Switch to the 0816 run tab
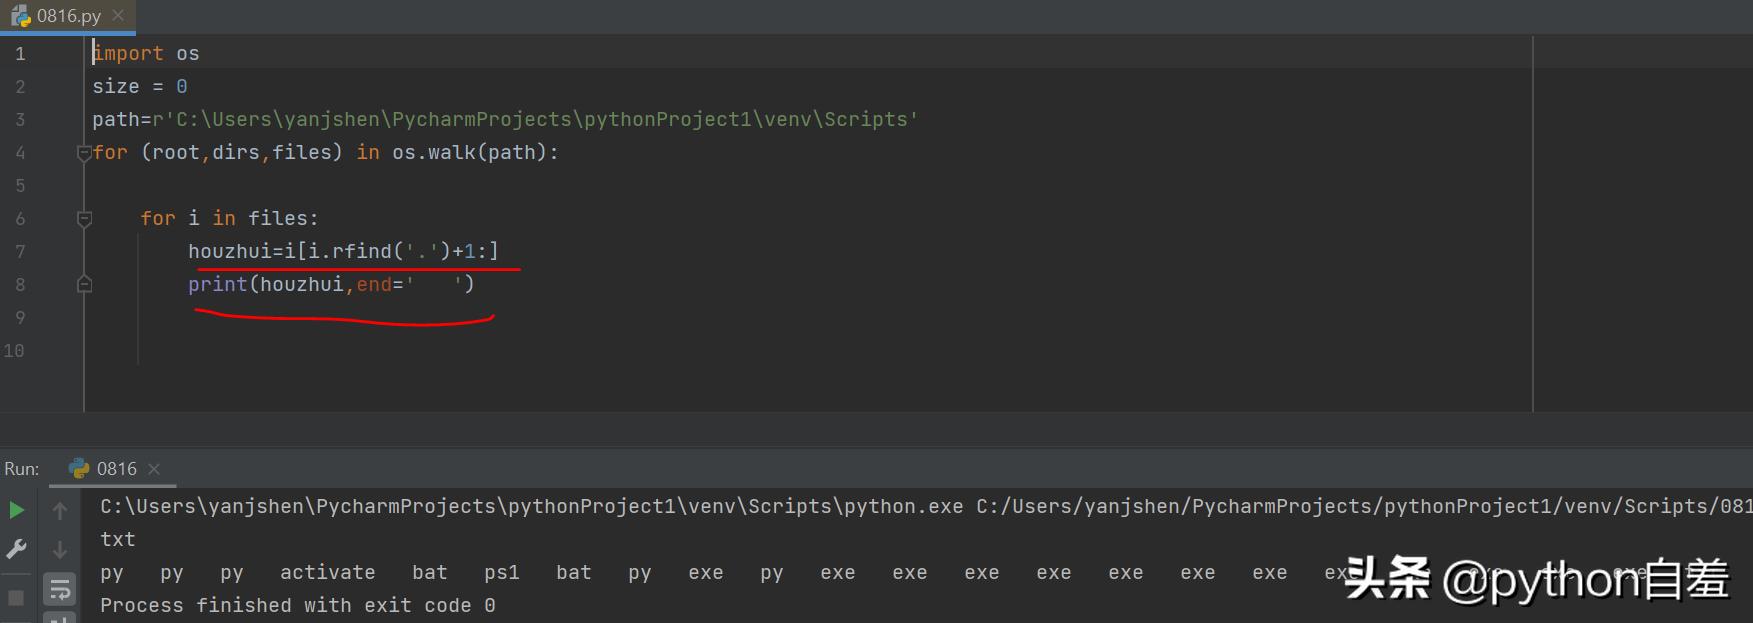 (116, 469)
